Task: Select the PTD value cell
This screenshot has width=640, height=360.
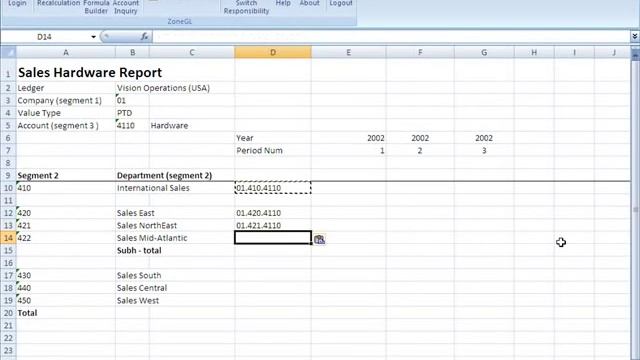Action: [x=132, y=113]
